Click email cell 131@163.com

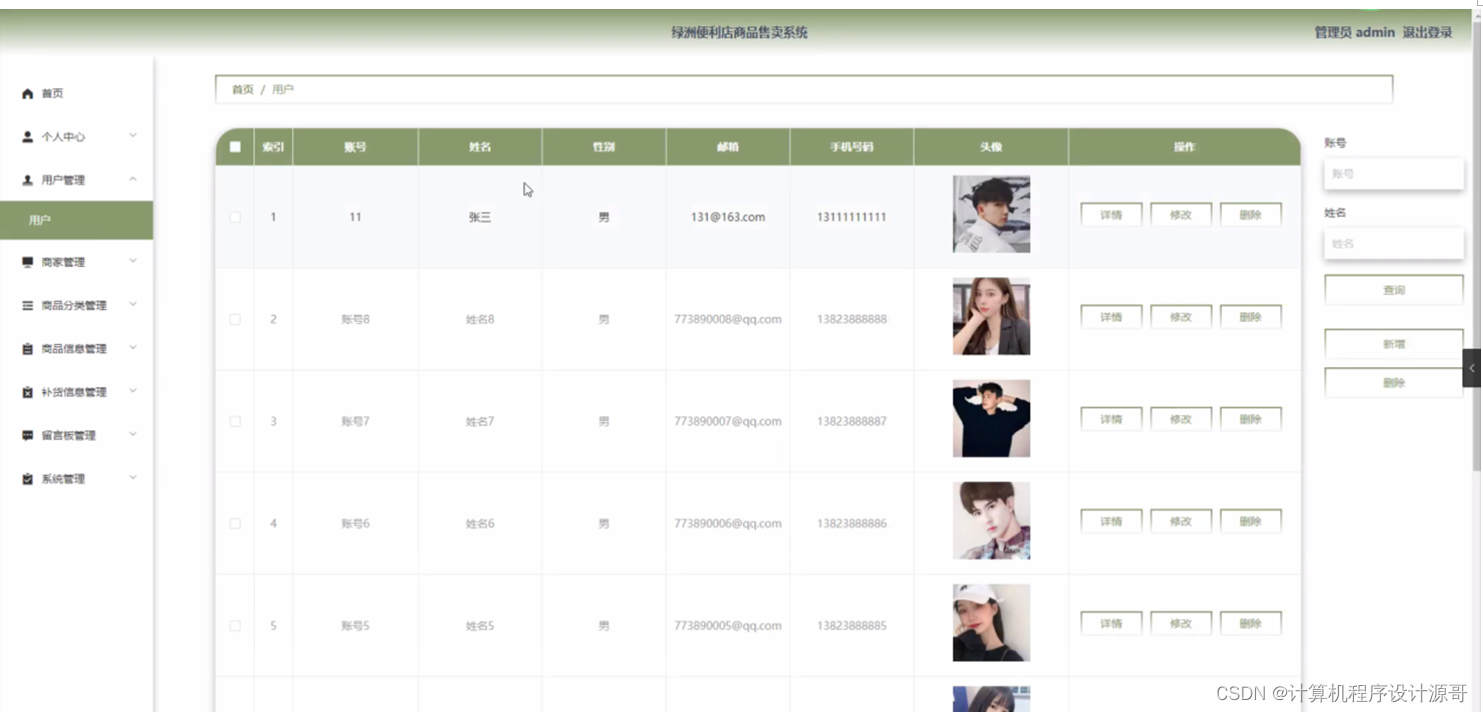(728, 217)
